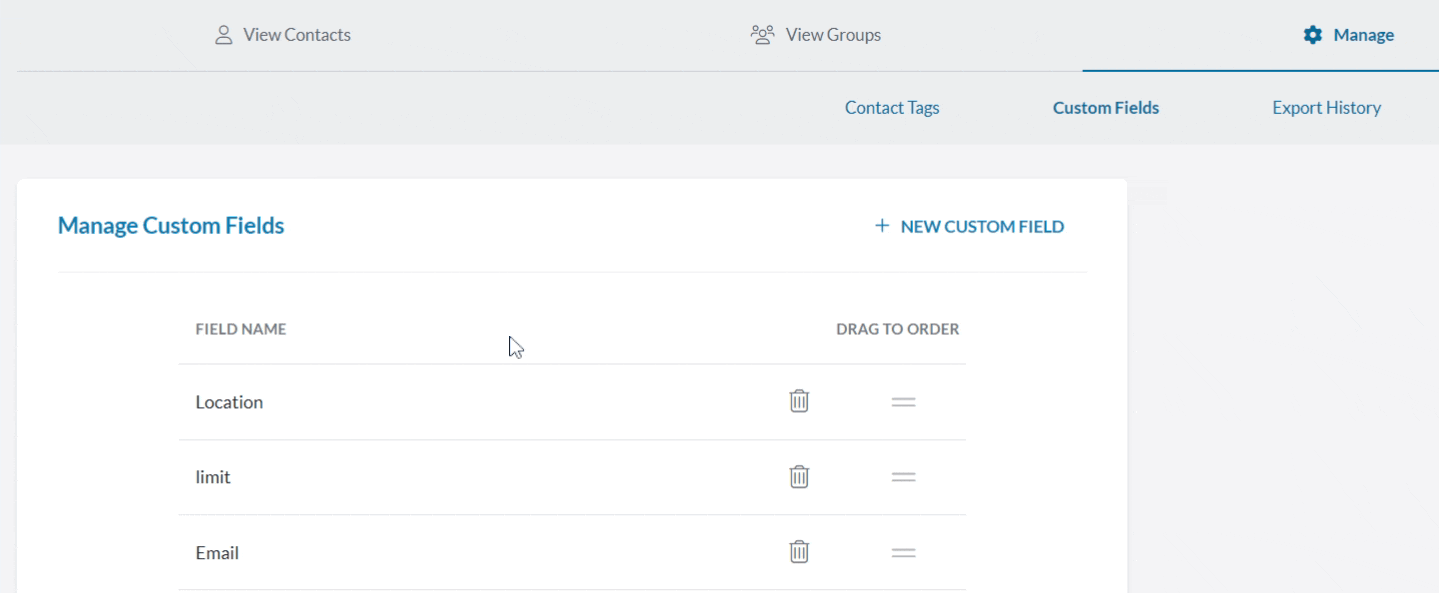The image size is (1439, 593).
Task: Grab the drag handle for Location row
Action: click(x=903, y=402)
